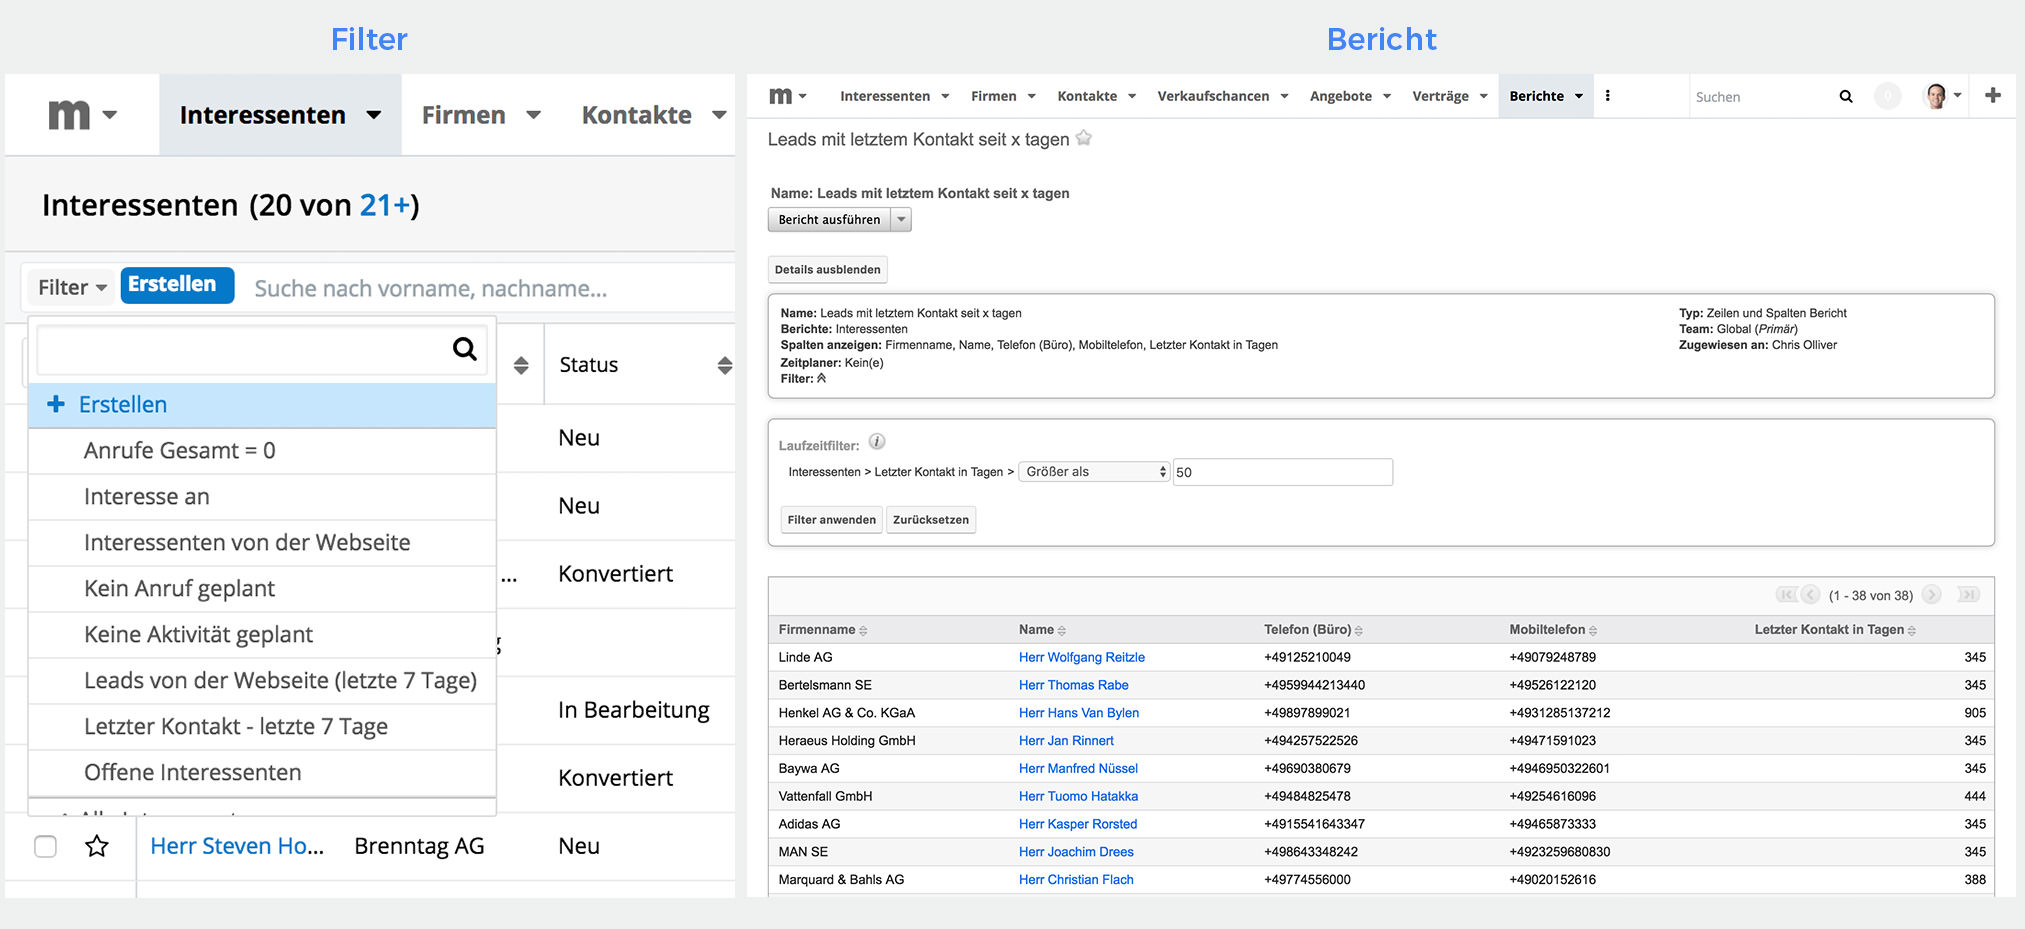Expand Firmen menu arrow in Filter panel
Screen dimensions: 2025x929
tap(534, 115)
